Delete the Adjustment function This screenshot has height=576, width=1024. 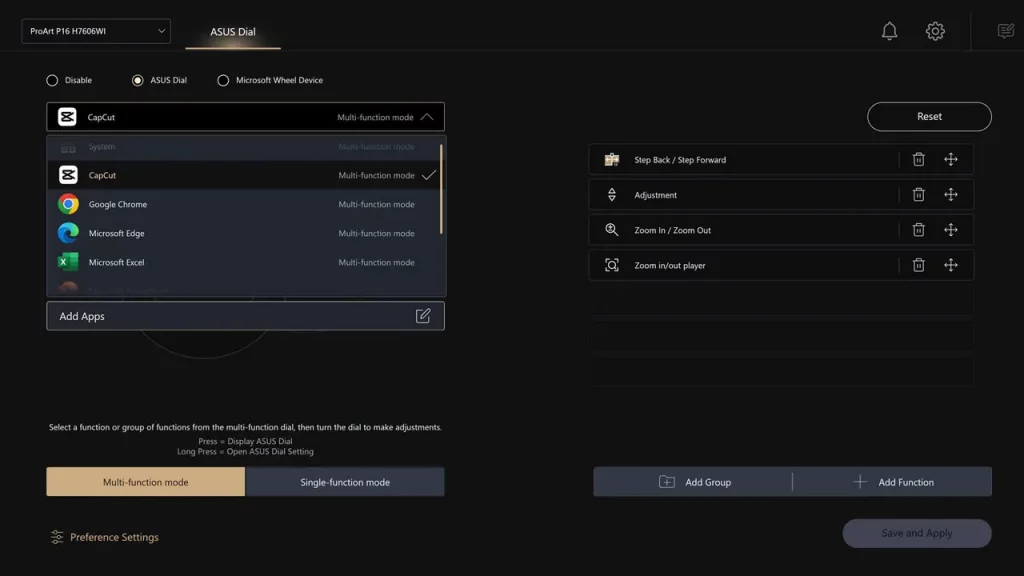(x=918, y=195)
